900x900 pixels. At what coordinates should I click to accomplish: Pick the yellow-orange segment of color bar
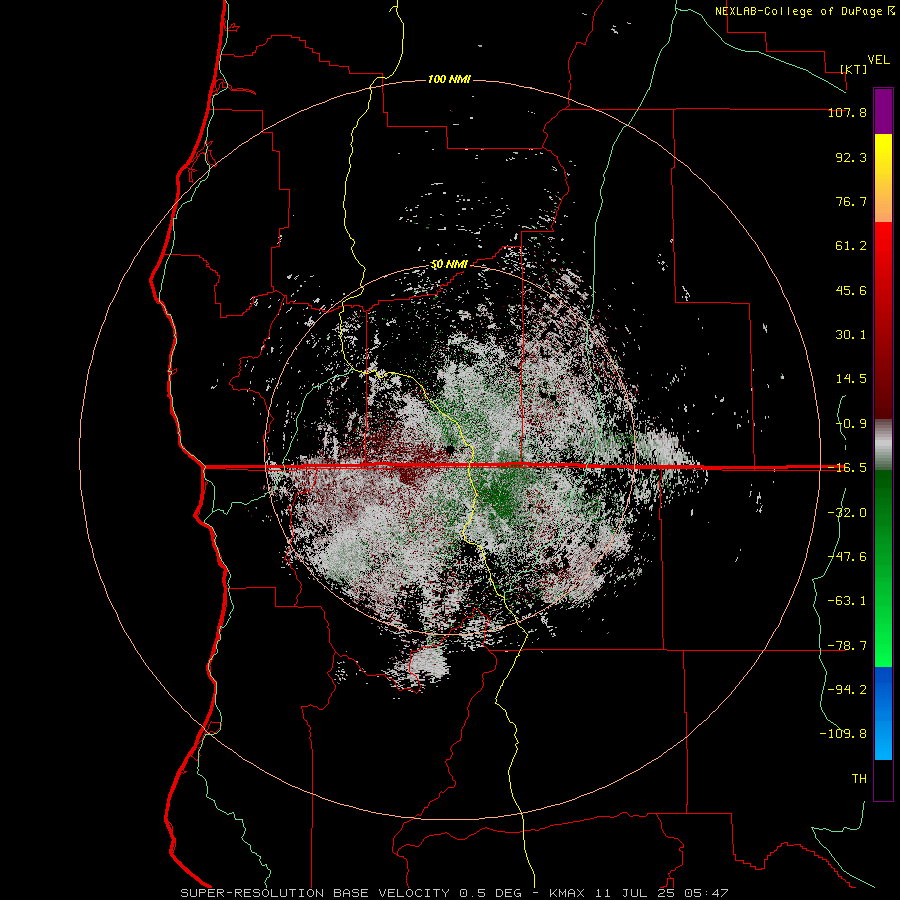[x=883, y=178]
